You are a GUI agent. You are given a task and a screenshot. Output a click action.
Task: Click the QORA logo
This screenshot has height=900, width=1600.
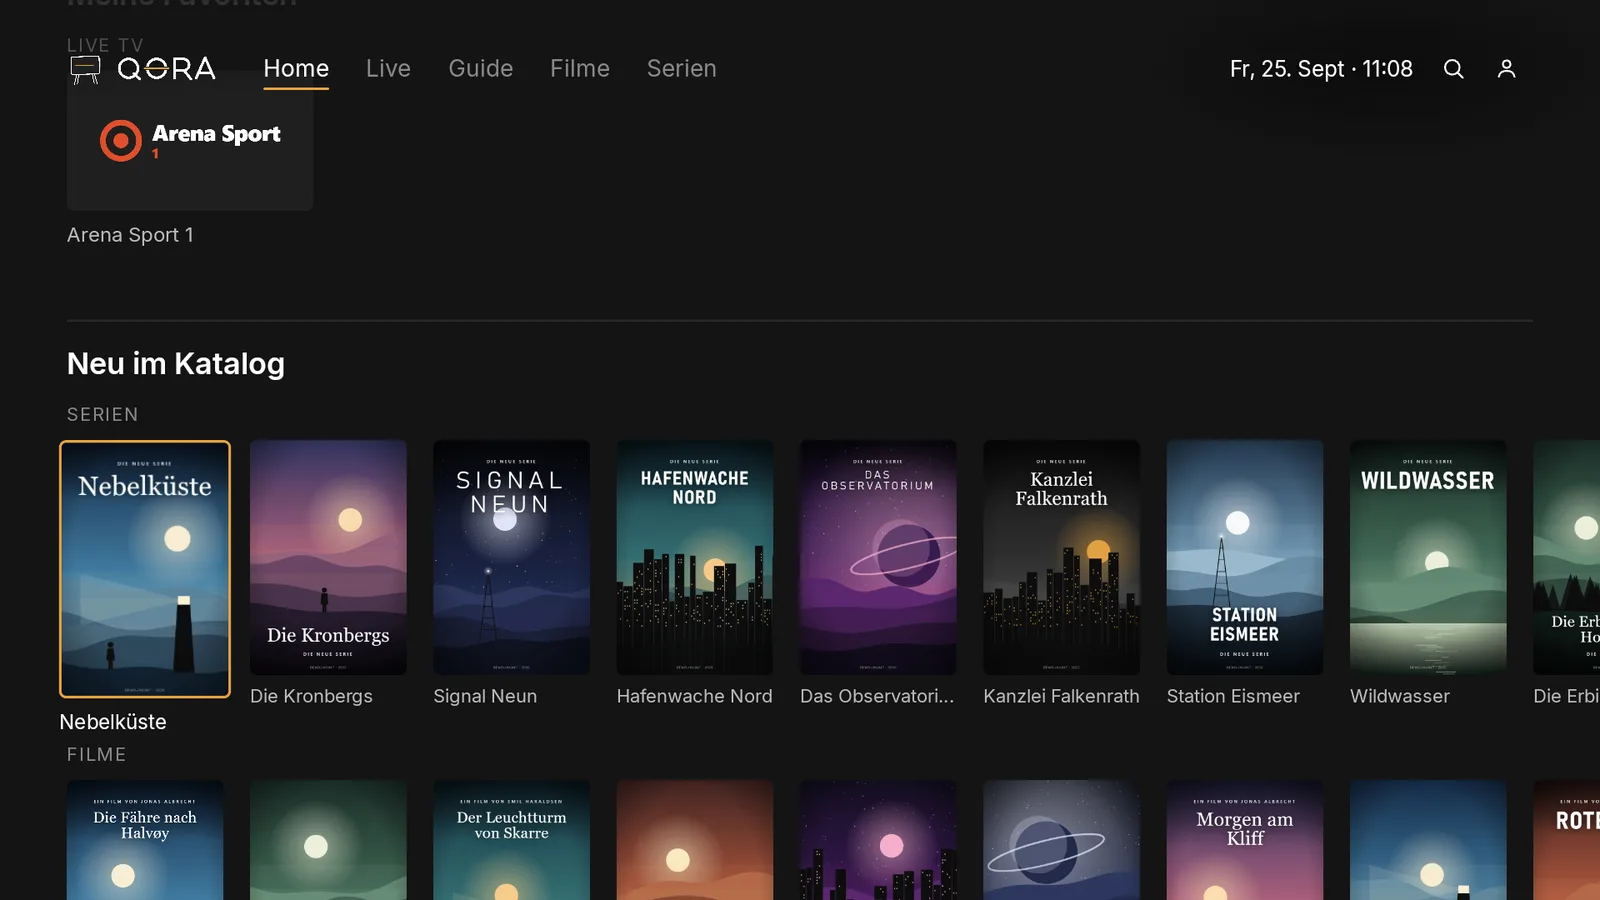(143, 69)
